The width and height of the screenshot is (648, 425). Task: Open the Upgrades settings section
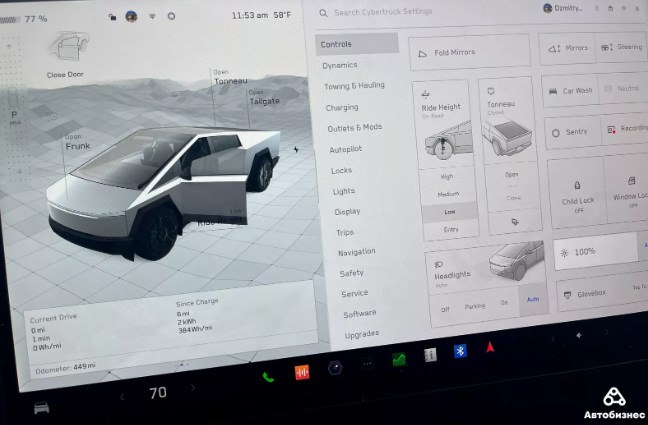tap(362, 334)
